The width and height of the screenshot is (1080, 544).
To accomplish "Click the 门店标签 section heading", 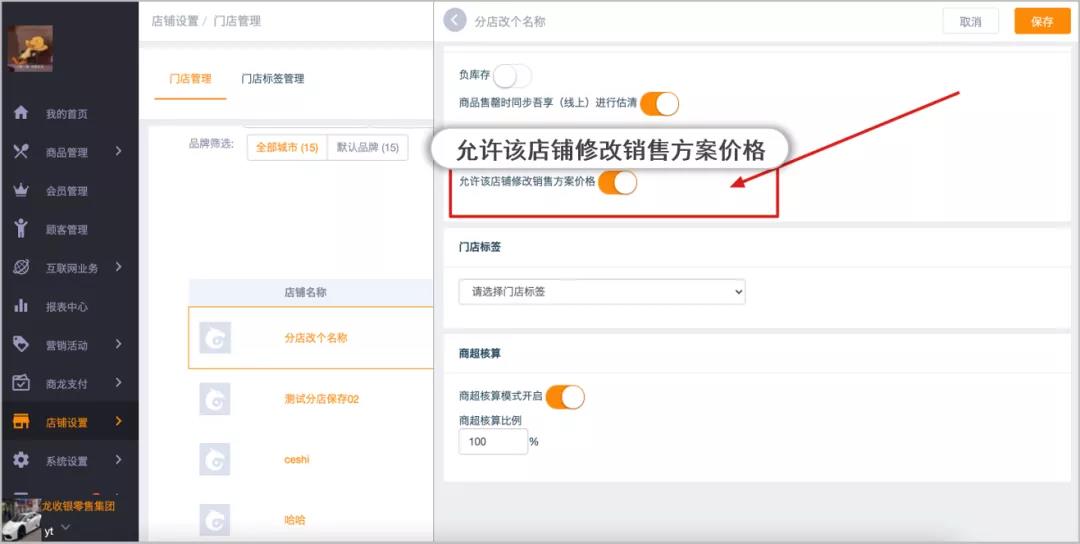I will (x=480, y=247).
